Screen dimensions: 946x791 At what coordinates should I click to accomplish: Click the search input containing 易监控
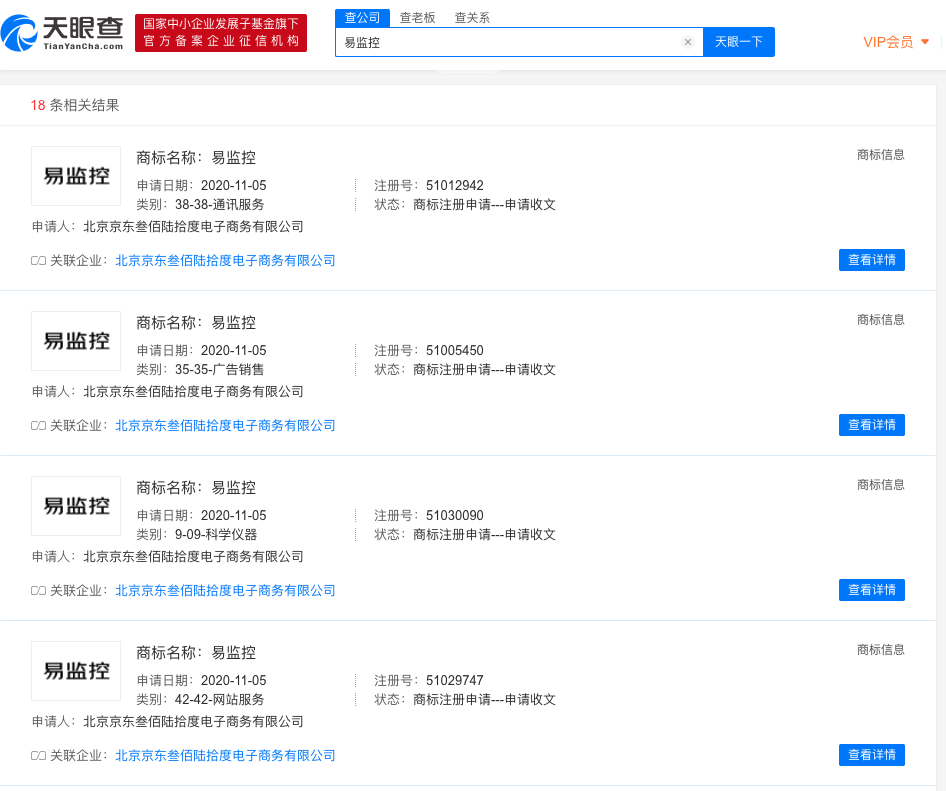[x=519, y=42]
